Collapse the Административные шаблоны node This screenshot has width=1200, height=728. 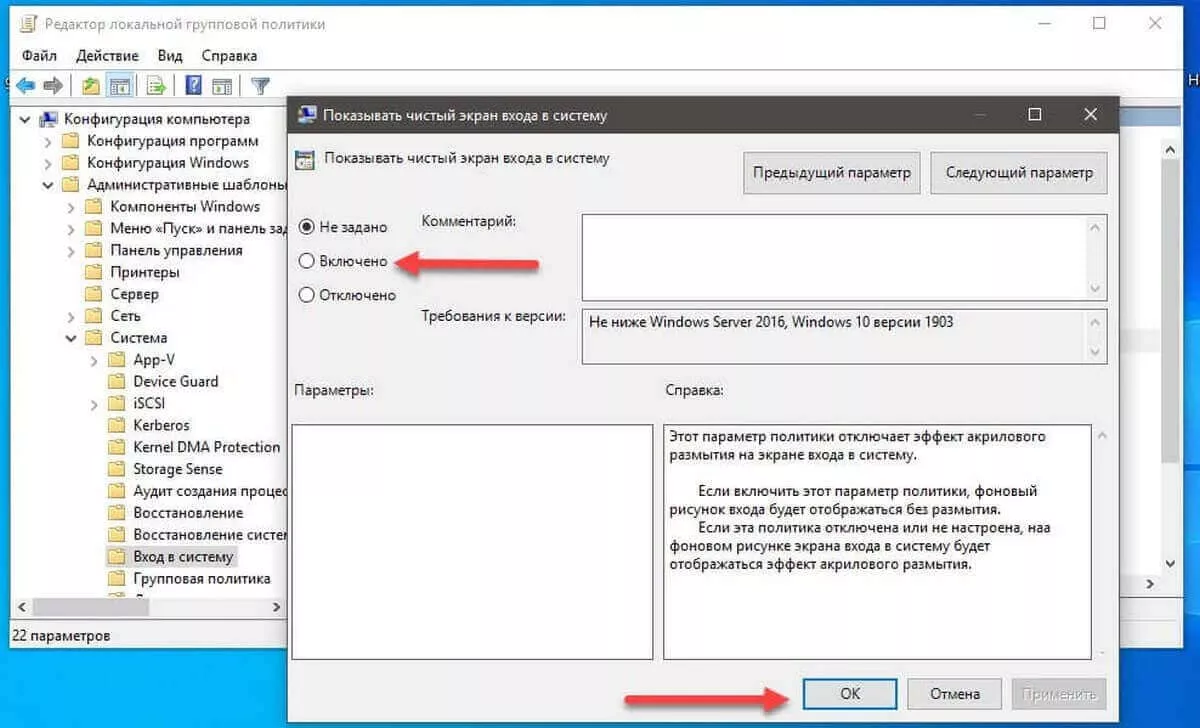pos(48,185)
